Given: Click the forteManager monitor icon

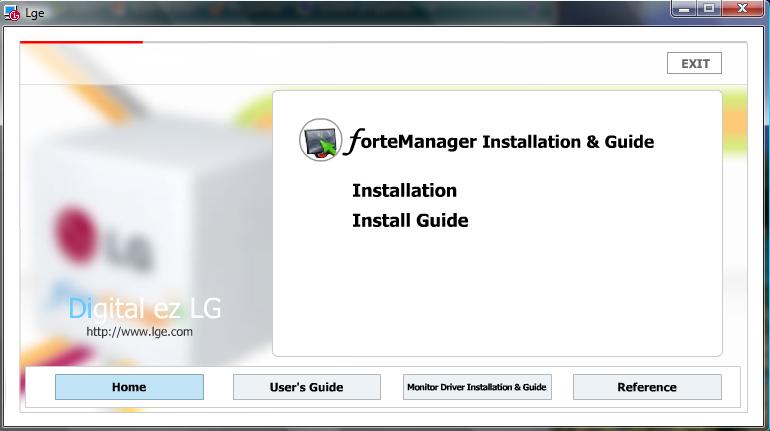Looking at the screenshot, I should point(320,140).
